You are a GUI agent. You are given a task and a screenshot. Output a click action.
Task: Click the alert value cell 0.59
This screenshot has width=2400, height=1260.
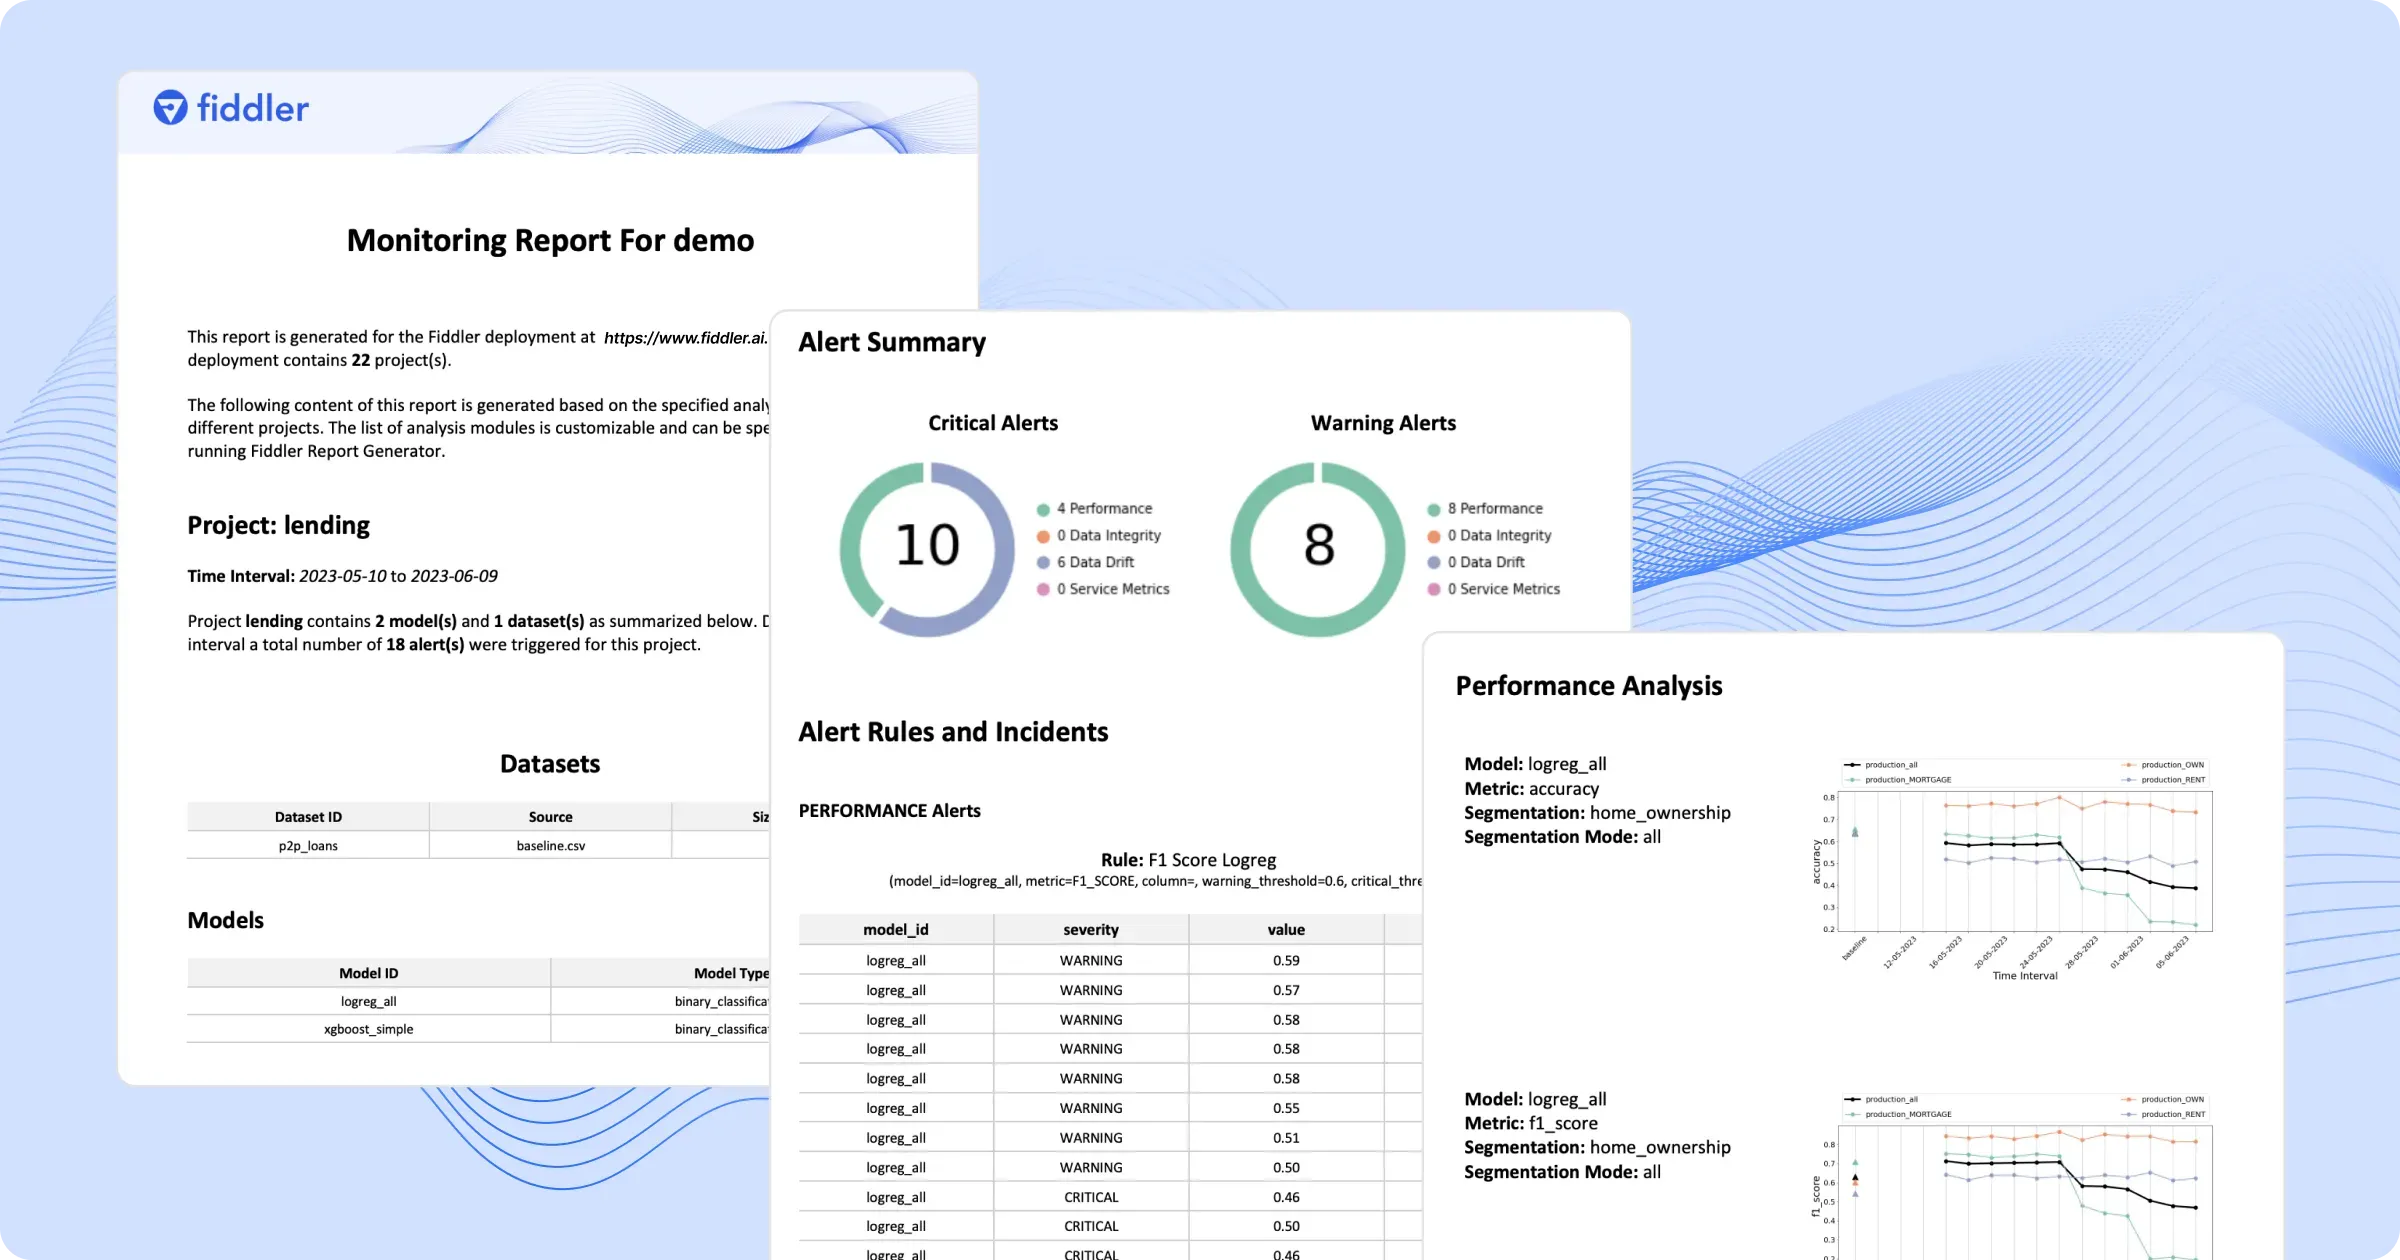click(1286, 960)
